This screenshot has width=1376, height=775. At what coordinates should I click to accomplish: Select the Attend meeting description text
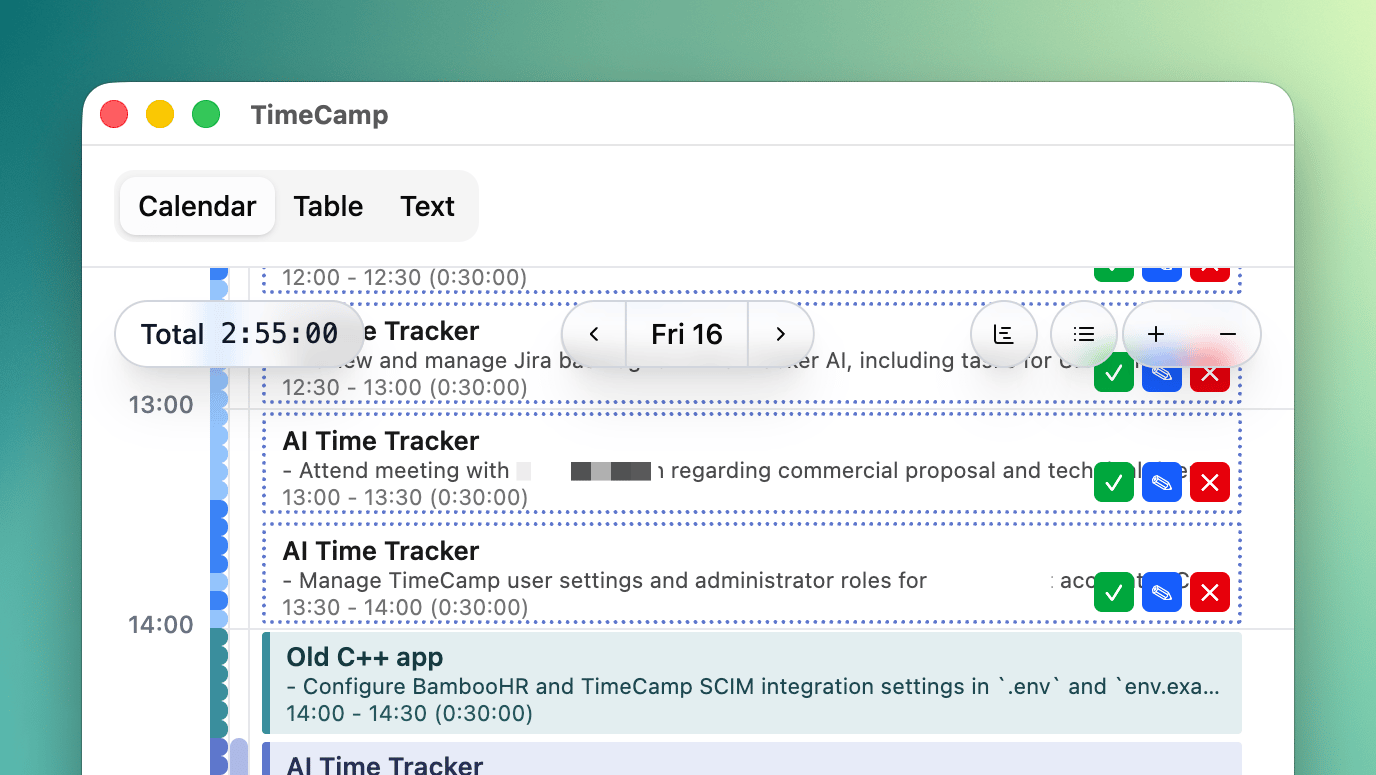tap(735, 470)
